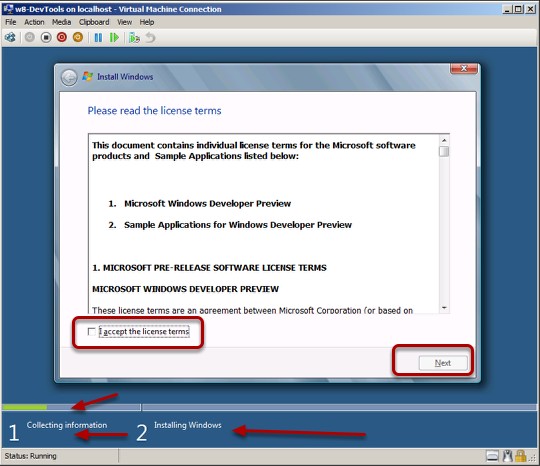Click 'Microsoft Windows Developer Preview' list item

tap(207, 204)
